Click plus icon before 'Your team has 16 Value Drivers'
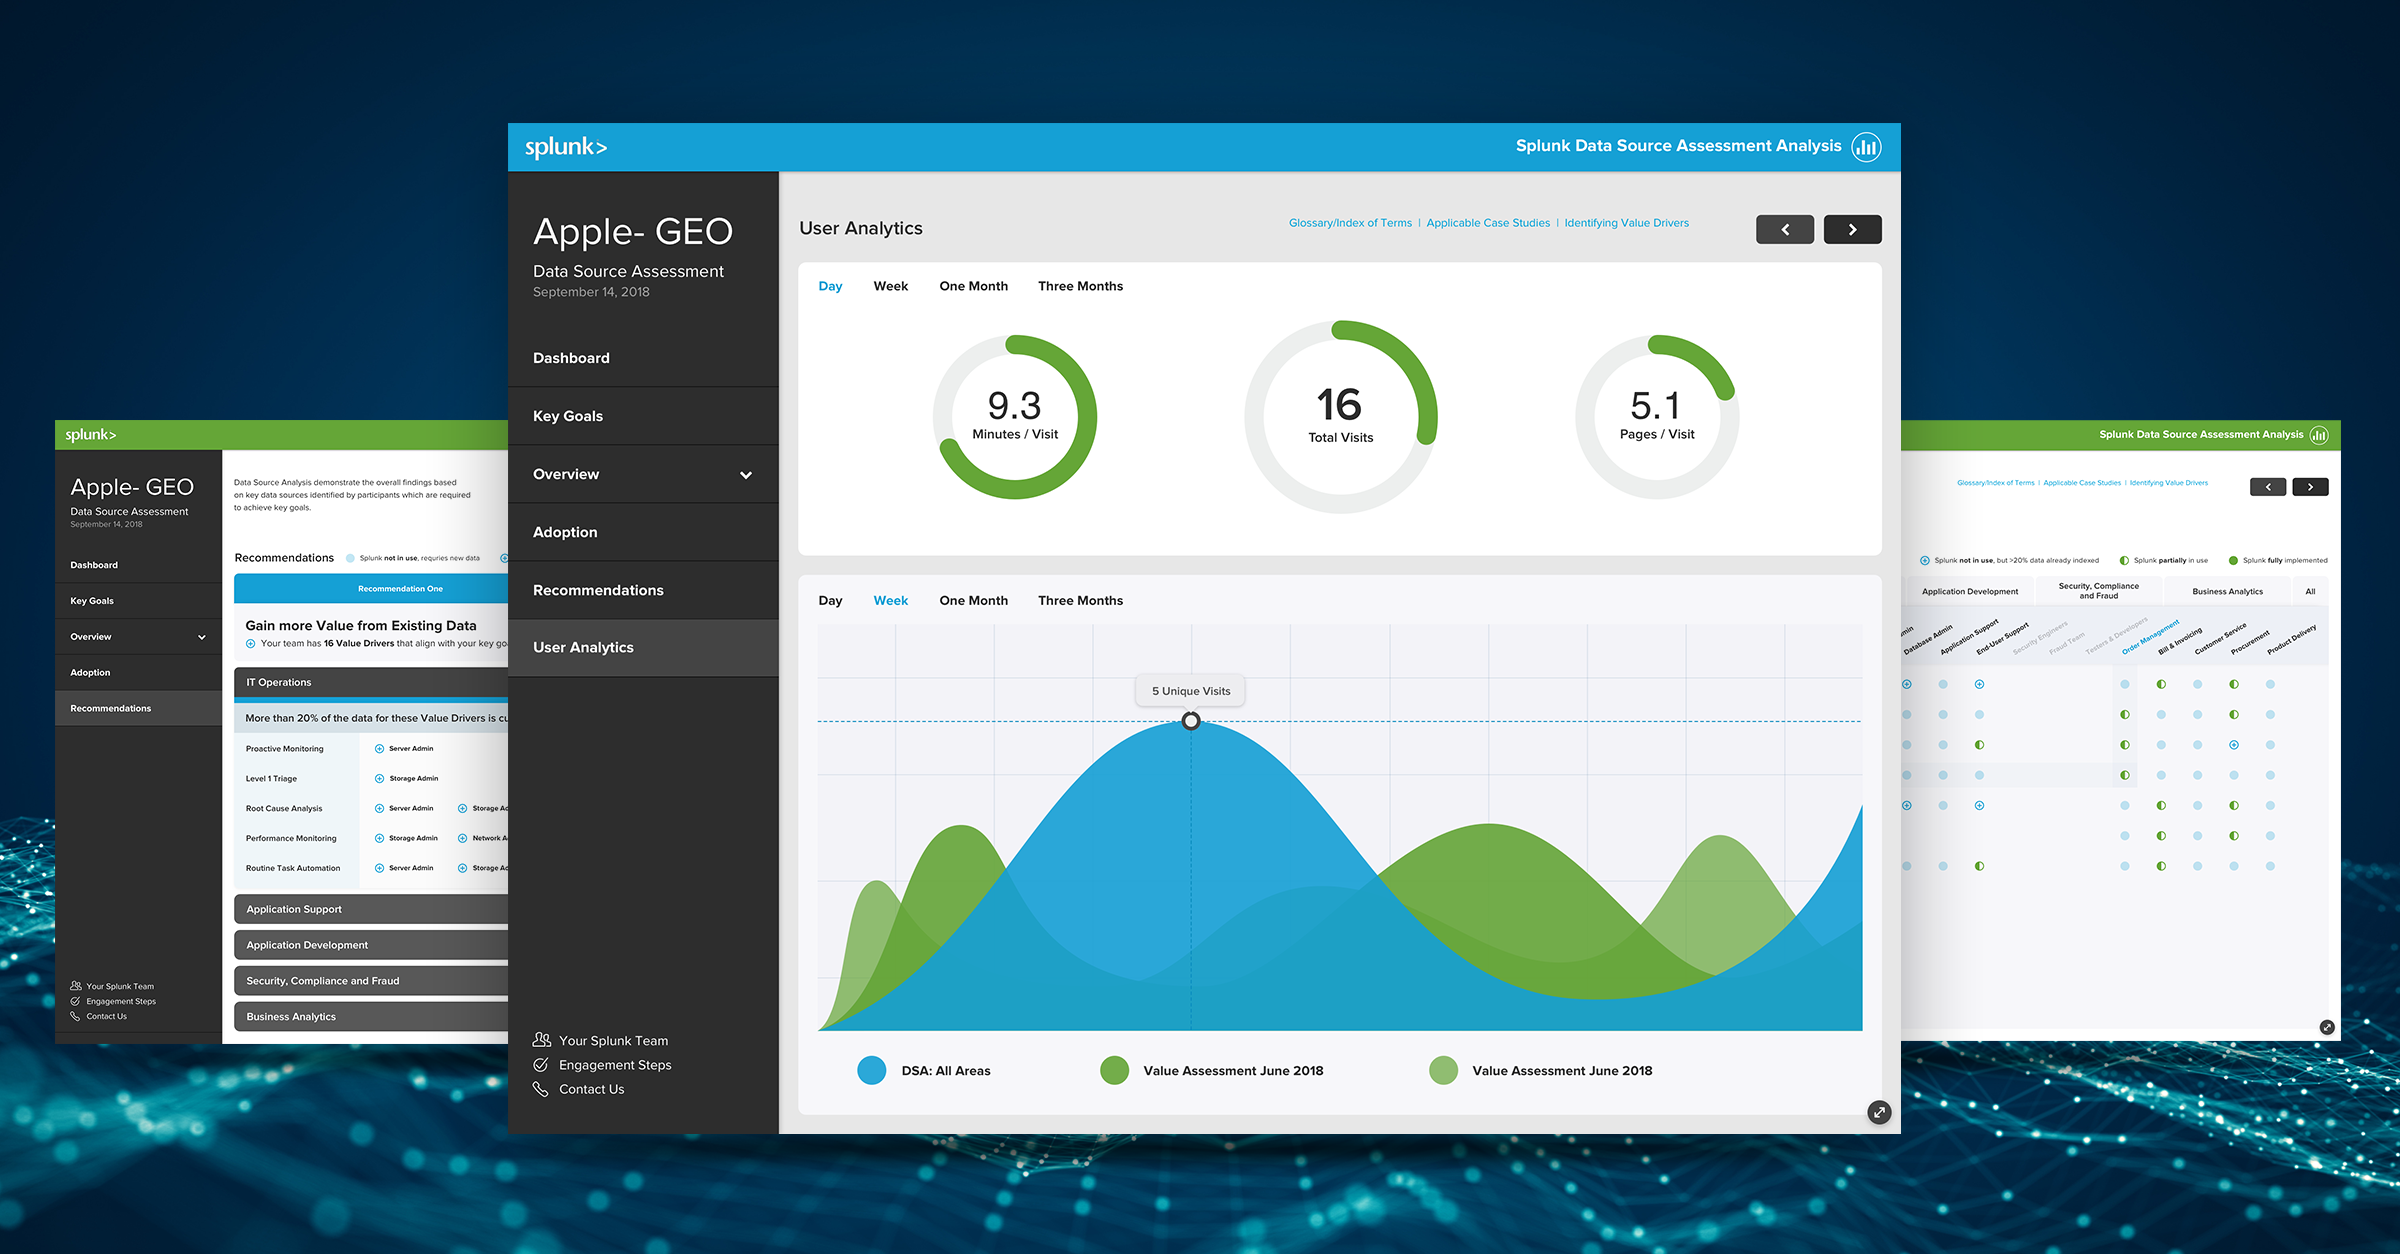 (251, 643)
